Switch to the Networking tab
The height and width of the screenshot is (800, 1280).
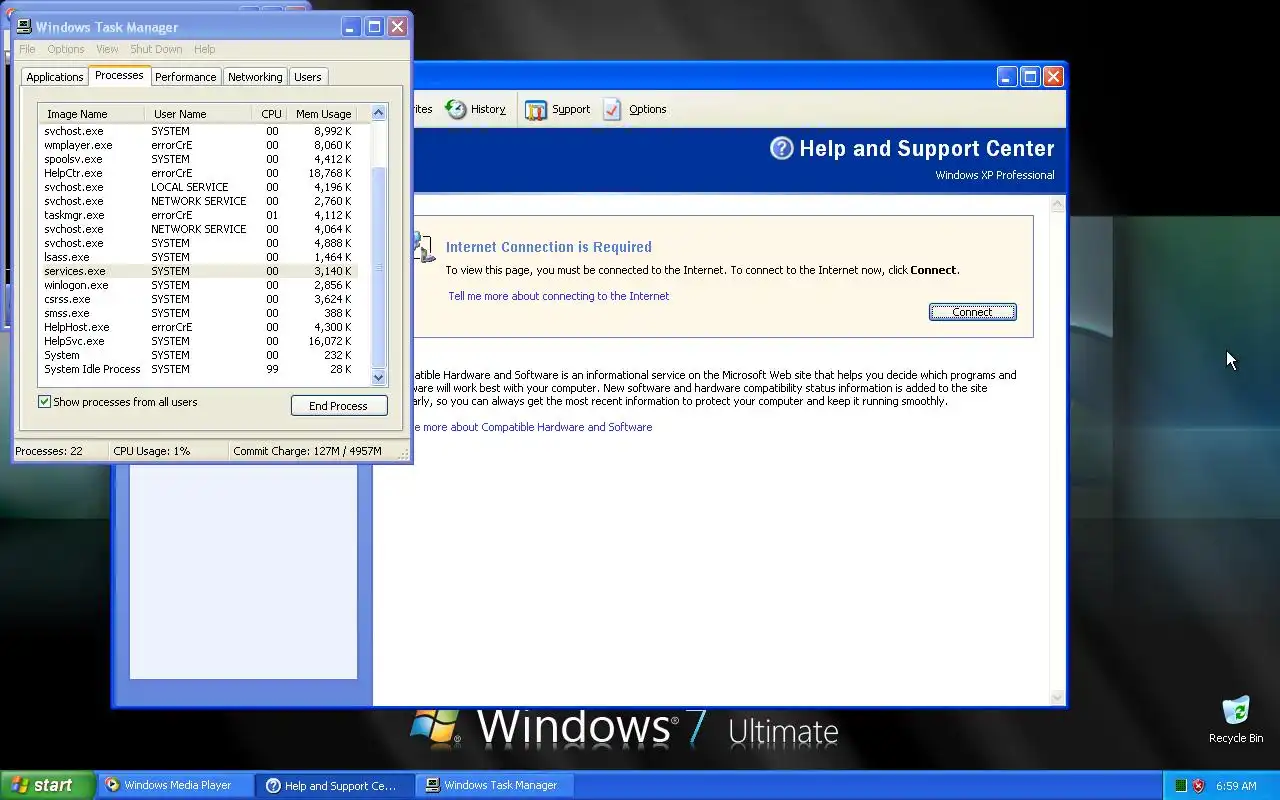click(x=255, y=77)
